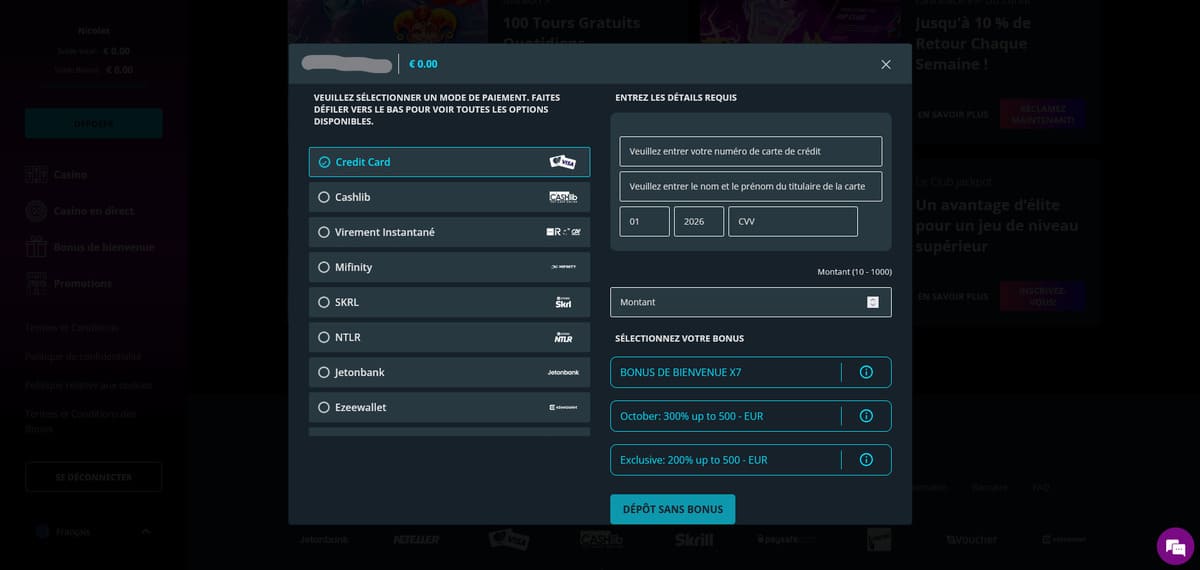
Task: Pick Jetonbank payment option
Action: coord(449,372)
